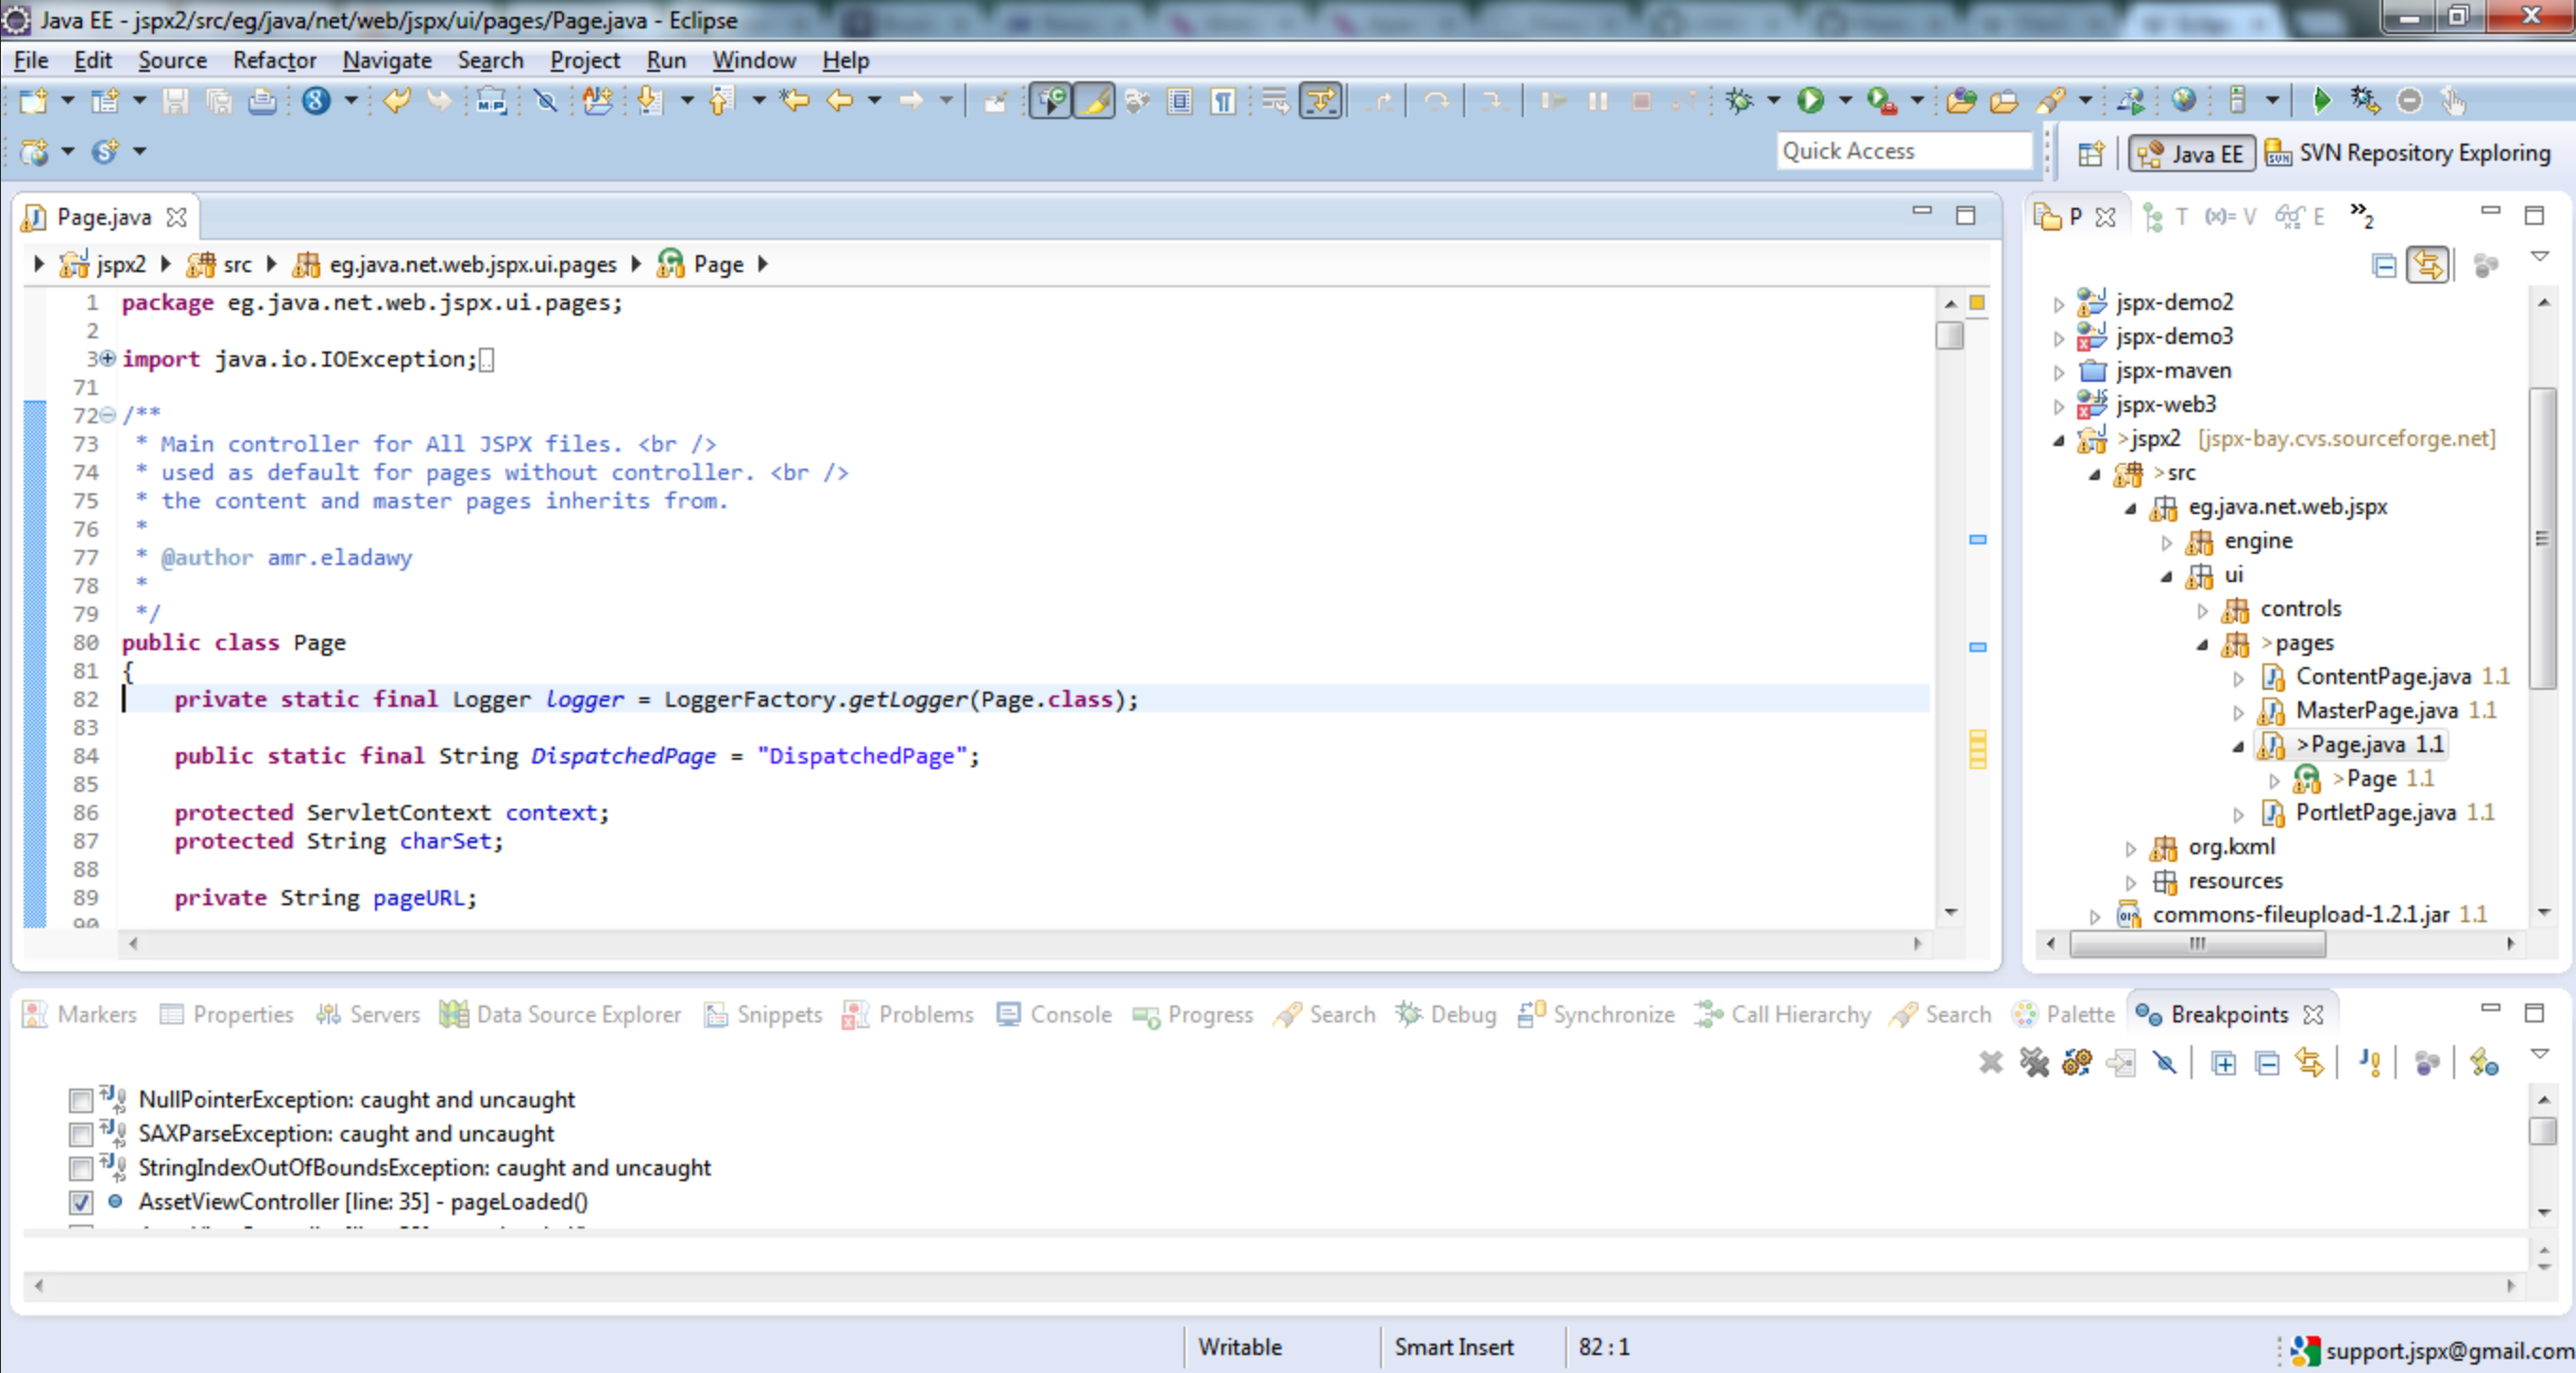This screenshot has height=1373, width=2576.
Task: Click the blue number 8 toolbar icon
Action: (x=317, y=101)
